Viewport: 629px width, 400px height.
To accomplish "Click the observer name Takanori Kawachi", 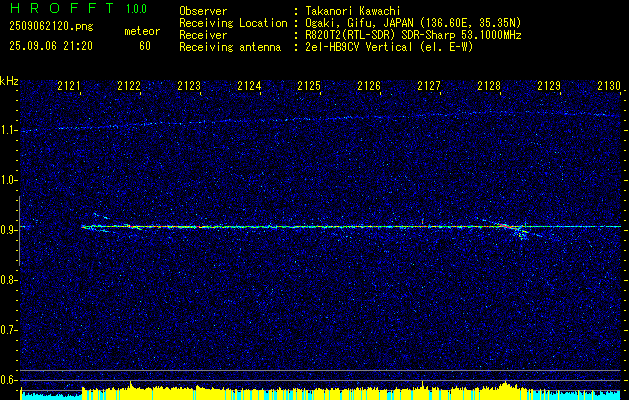I will coord(352,11).
